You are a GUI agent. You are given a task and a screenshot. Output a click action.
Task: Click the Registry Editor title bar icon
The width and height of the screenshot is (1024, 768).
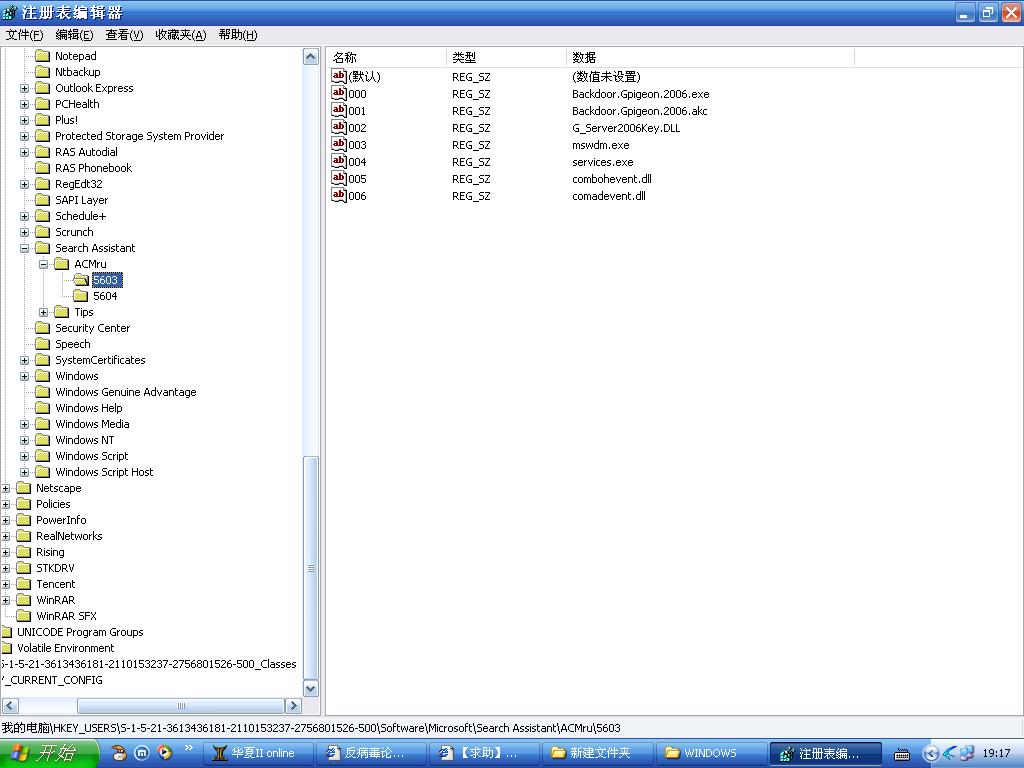10,12
